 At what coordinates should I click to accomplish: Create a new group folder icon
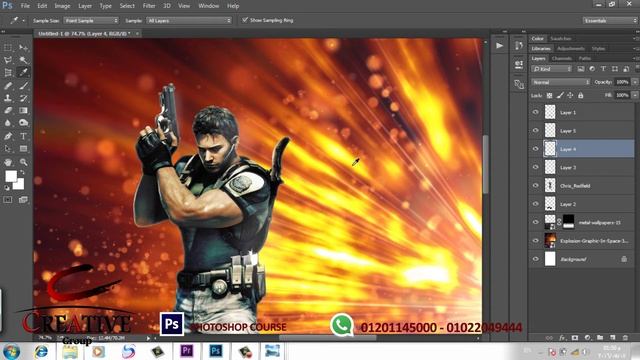600,338
